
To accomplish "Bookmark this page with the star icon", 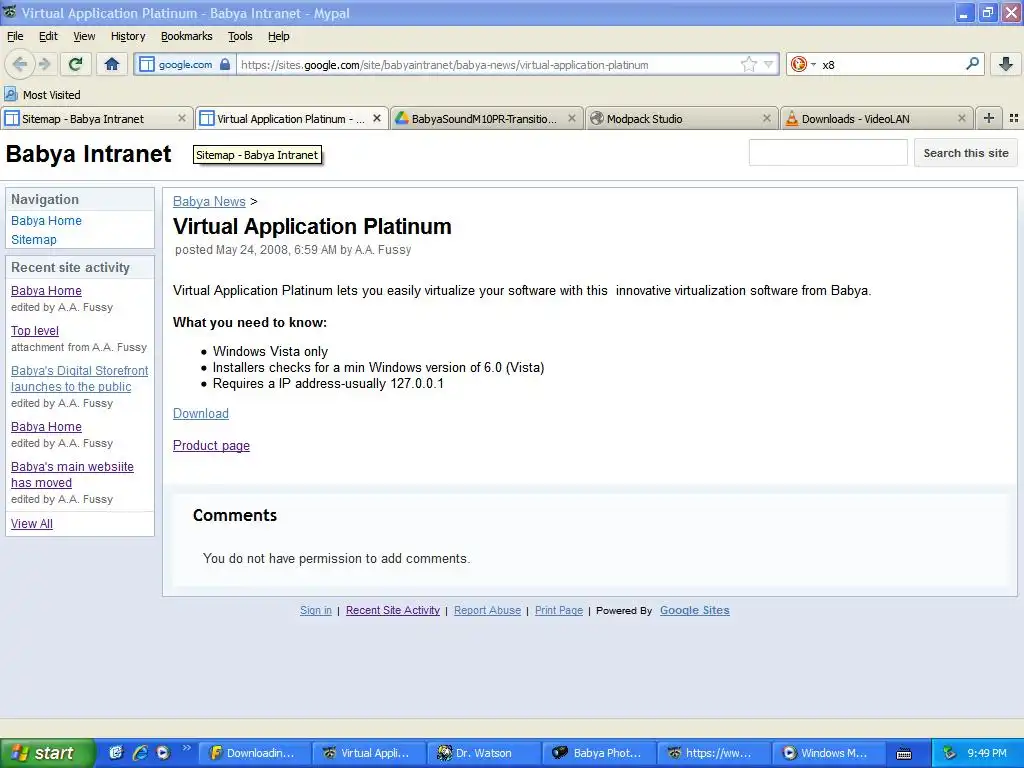I will (x=748, y=64).
